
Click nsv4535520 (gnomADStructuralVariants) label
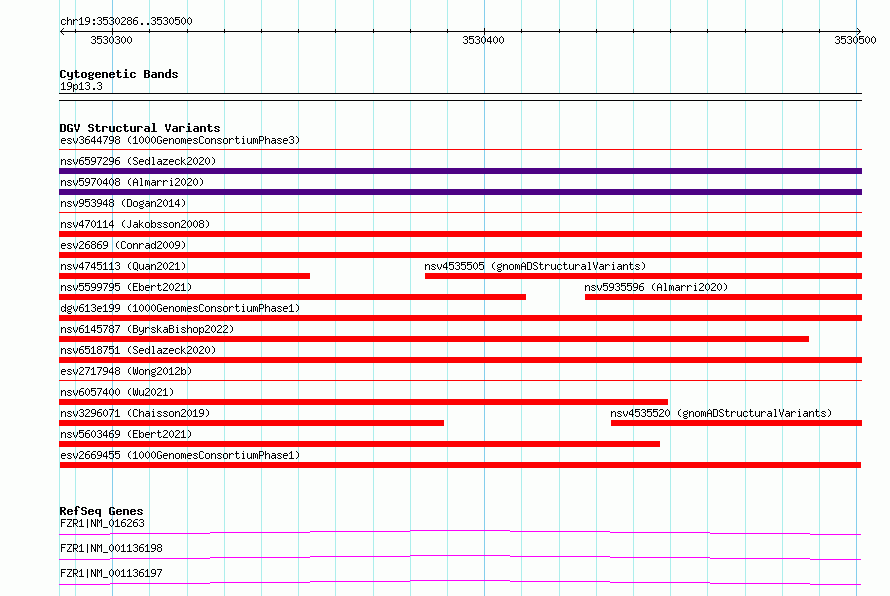click(721, 413)
